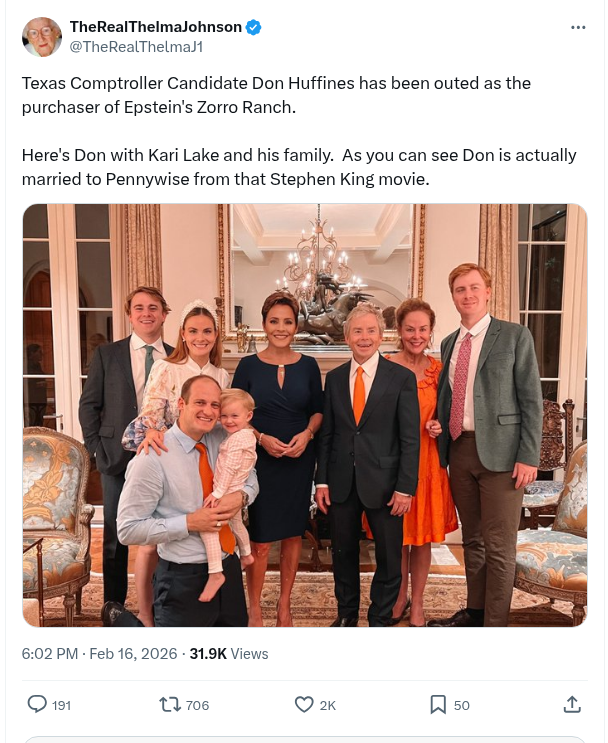Click the 50 bookmarks count
This screenshot has width=608, height=743.
coord(462,706)
